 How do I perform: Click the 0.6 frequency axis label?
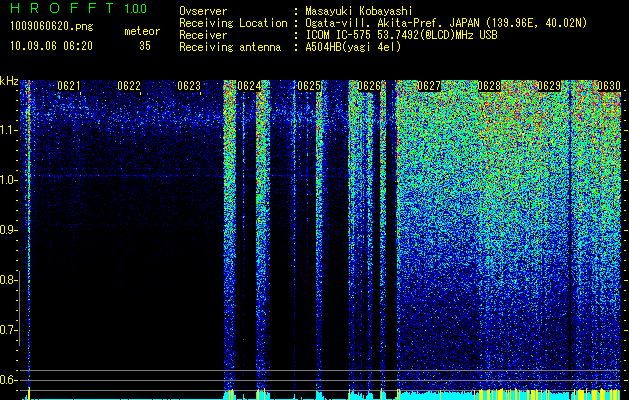coord(8,380)
